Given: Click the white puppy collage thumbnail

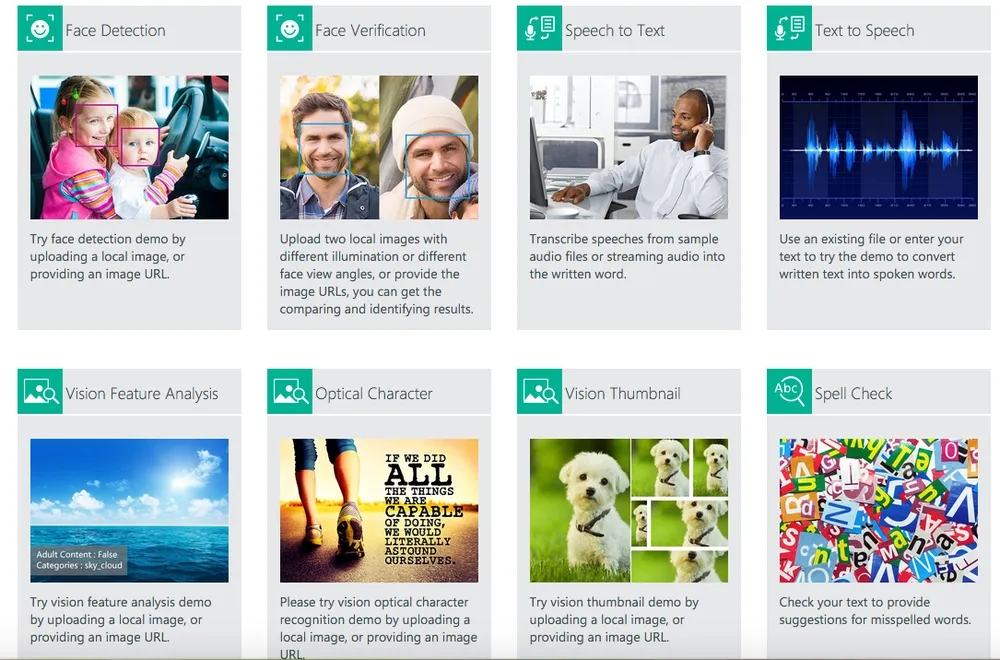Looking at the screenshot, I should [628, 510].
